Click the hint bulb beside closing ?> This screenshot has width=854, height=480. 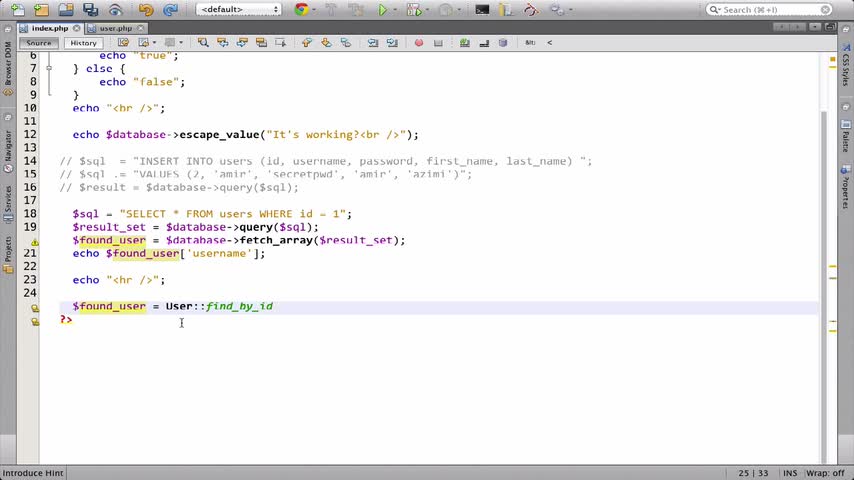coord(35,321)
